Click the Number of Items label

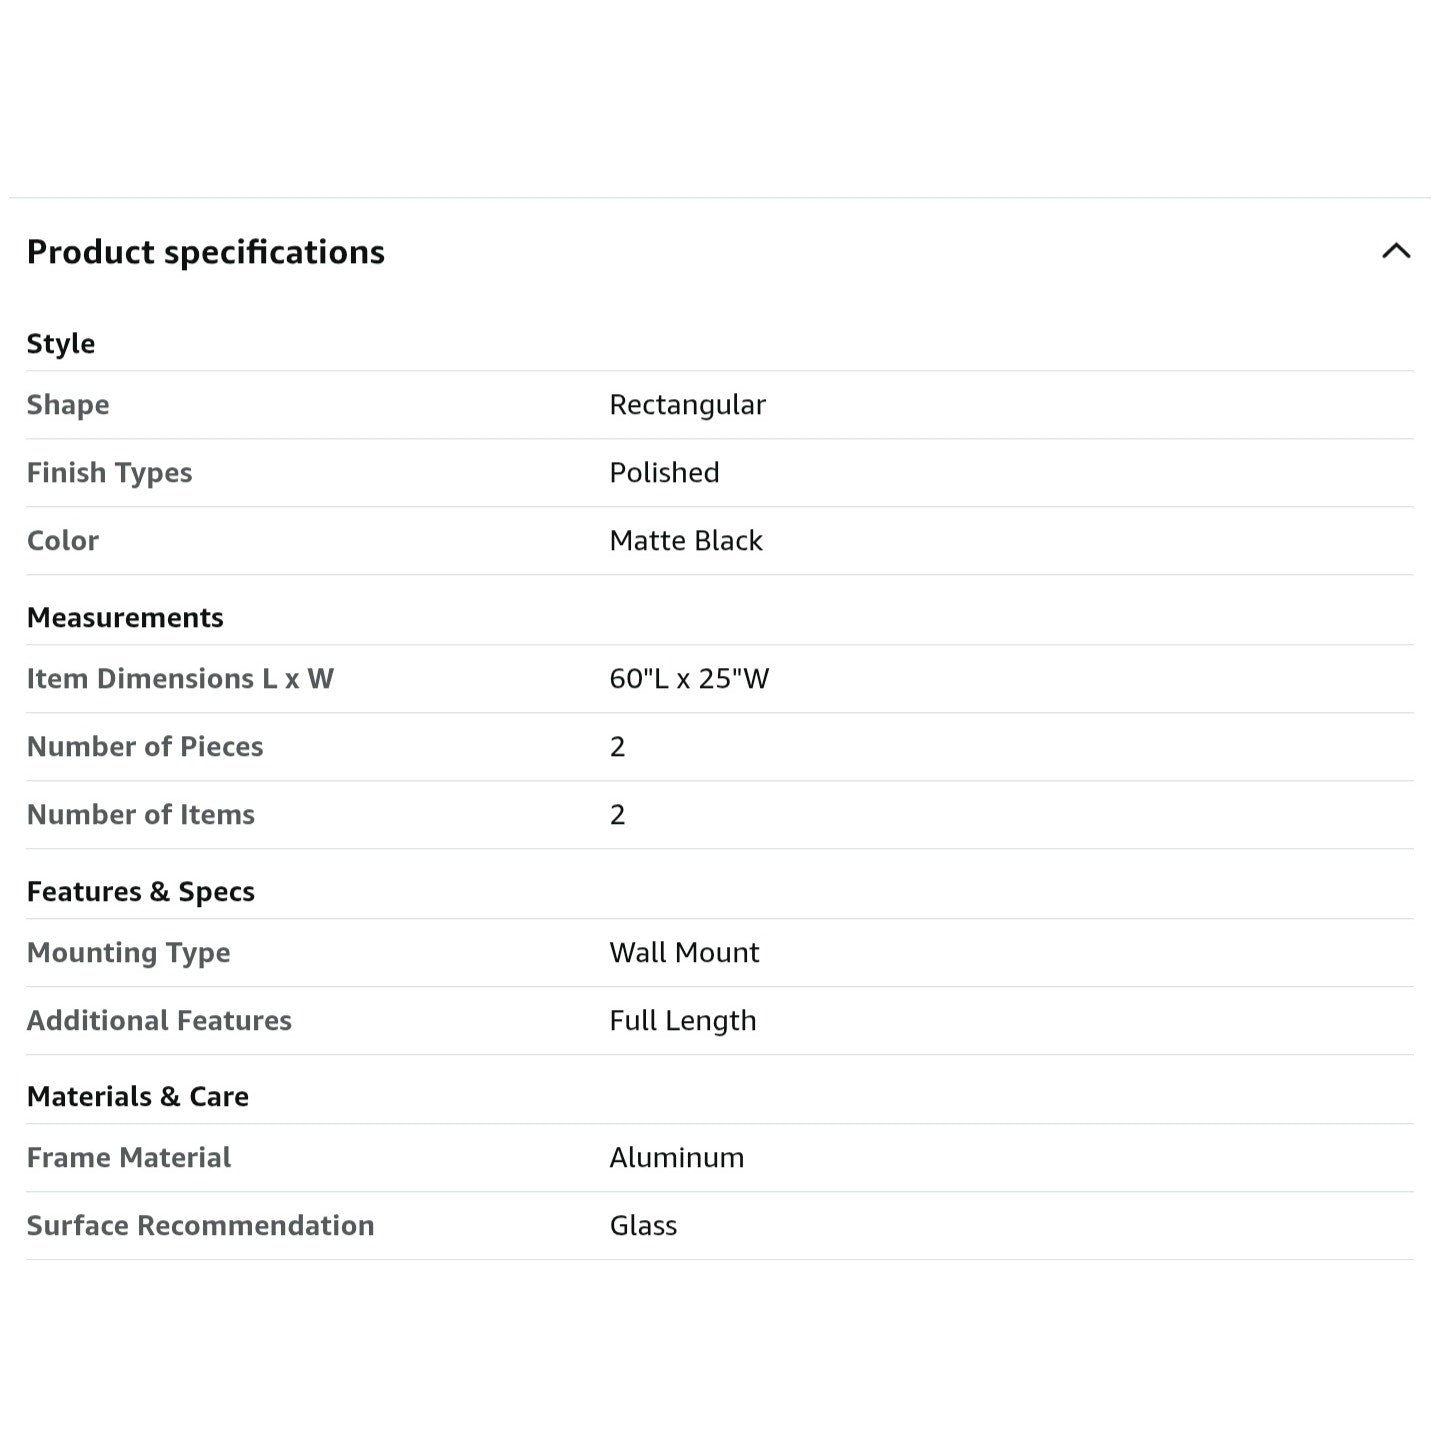tap(141, 815)
